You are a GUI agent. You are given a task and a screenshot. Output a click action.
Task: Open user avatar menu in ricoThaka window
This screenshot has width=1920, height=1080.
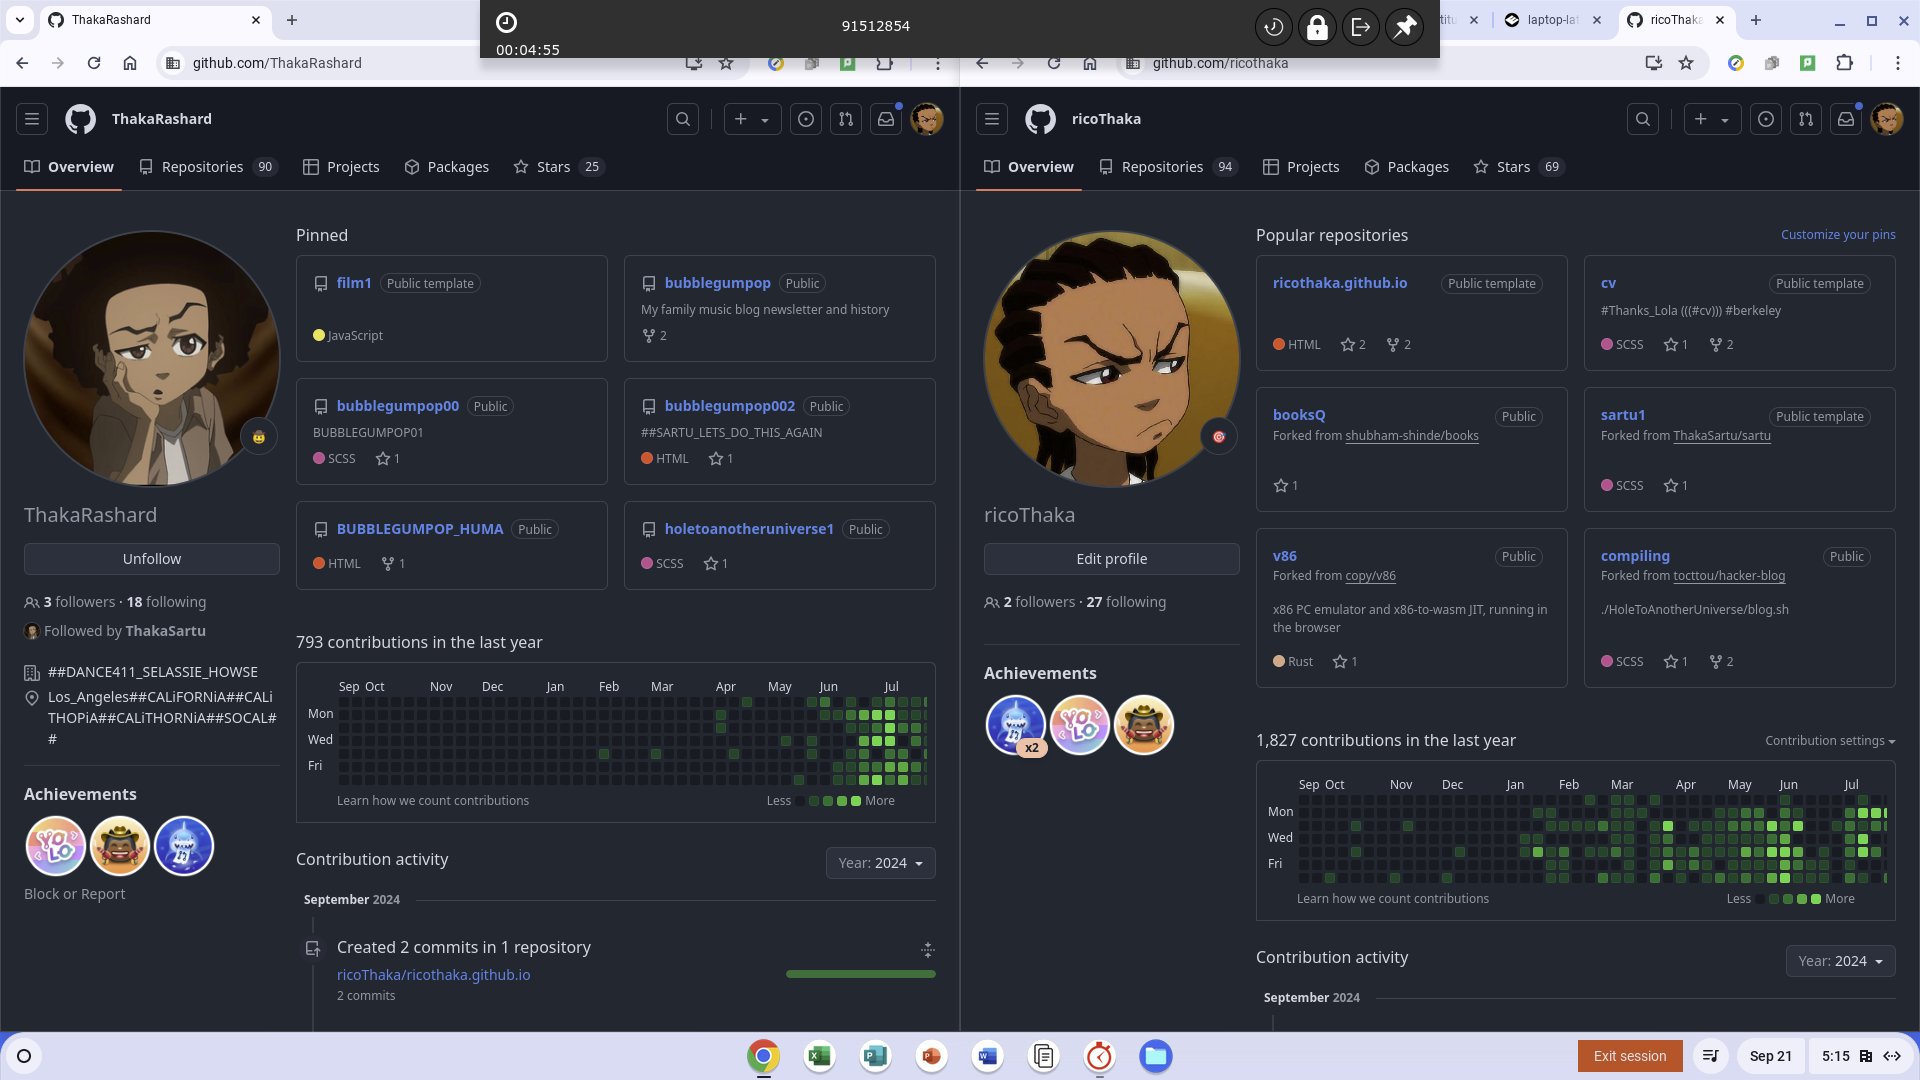(1887, 119)
